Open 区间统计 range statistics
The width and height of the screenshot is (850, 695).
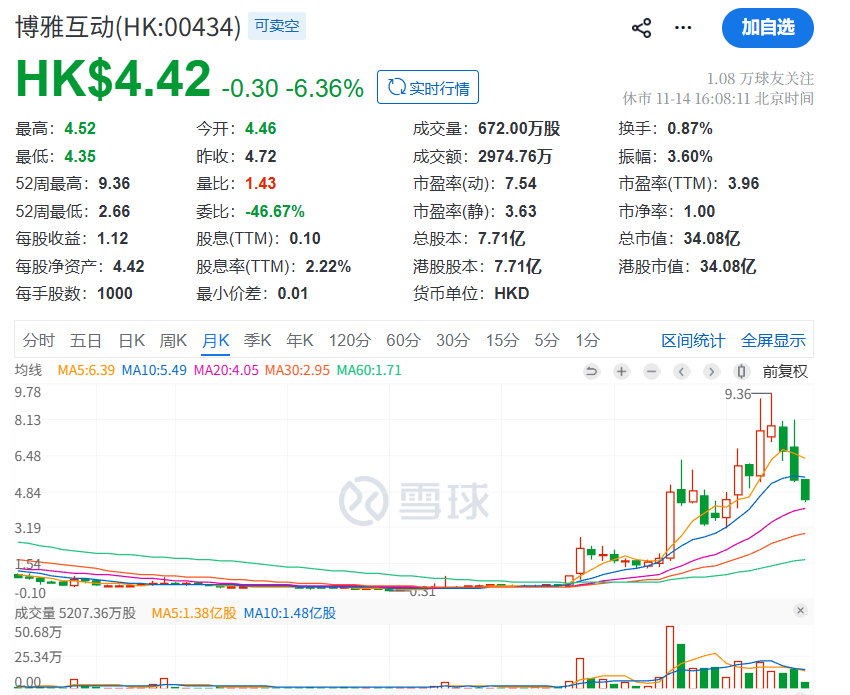pos(693,340)
